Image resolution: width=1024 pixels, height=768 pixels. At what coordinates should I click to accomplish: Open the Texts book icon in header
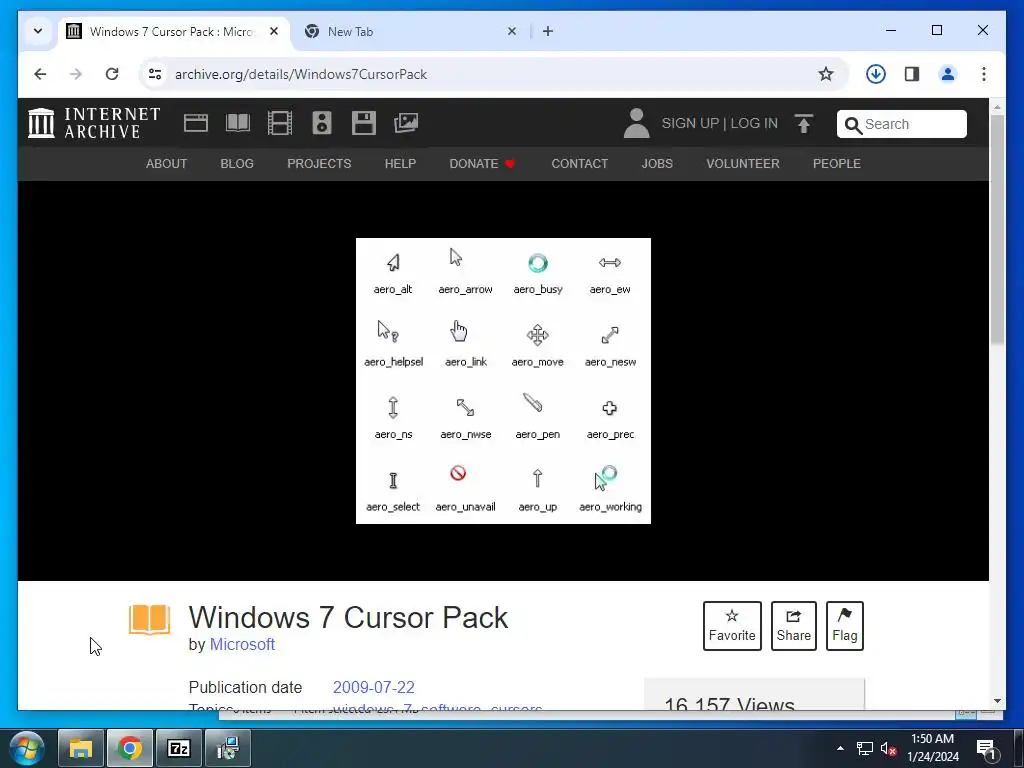click(238, 123)
